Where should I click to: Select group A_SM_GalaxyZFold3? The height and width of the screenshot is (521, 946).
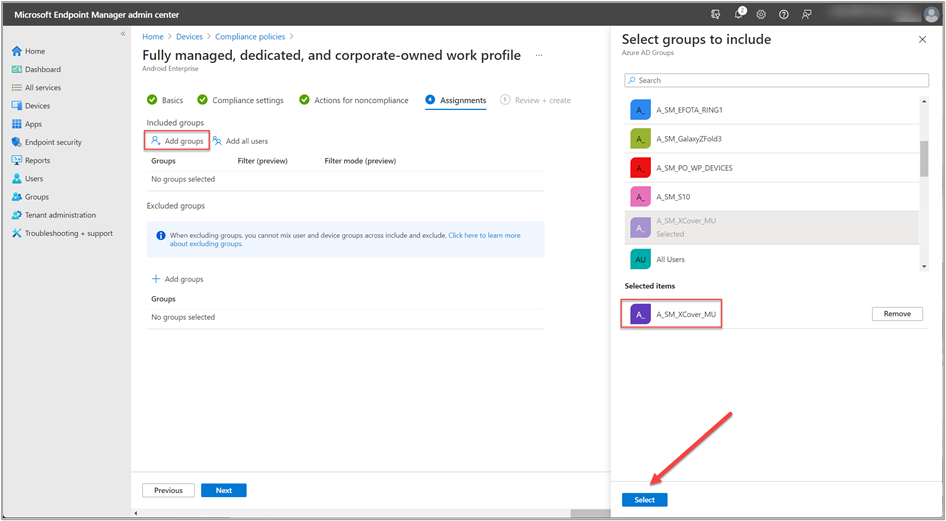coord(772,139)
